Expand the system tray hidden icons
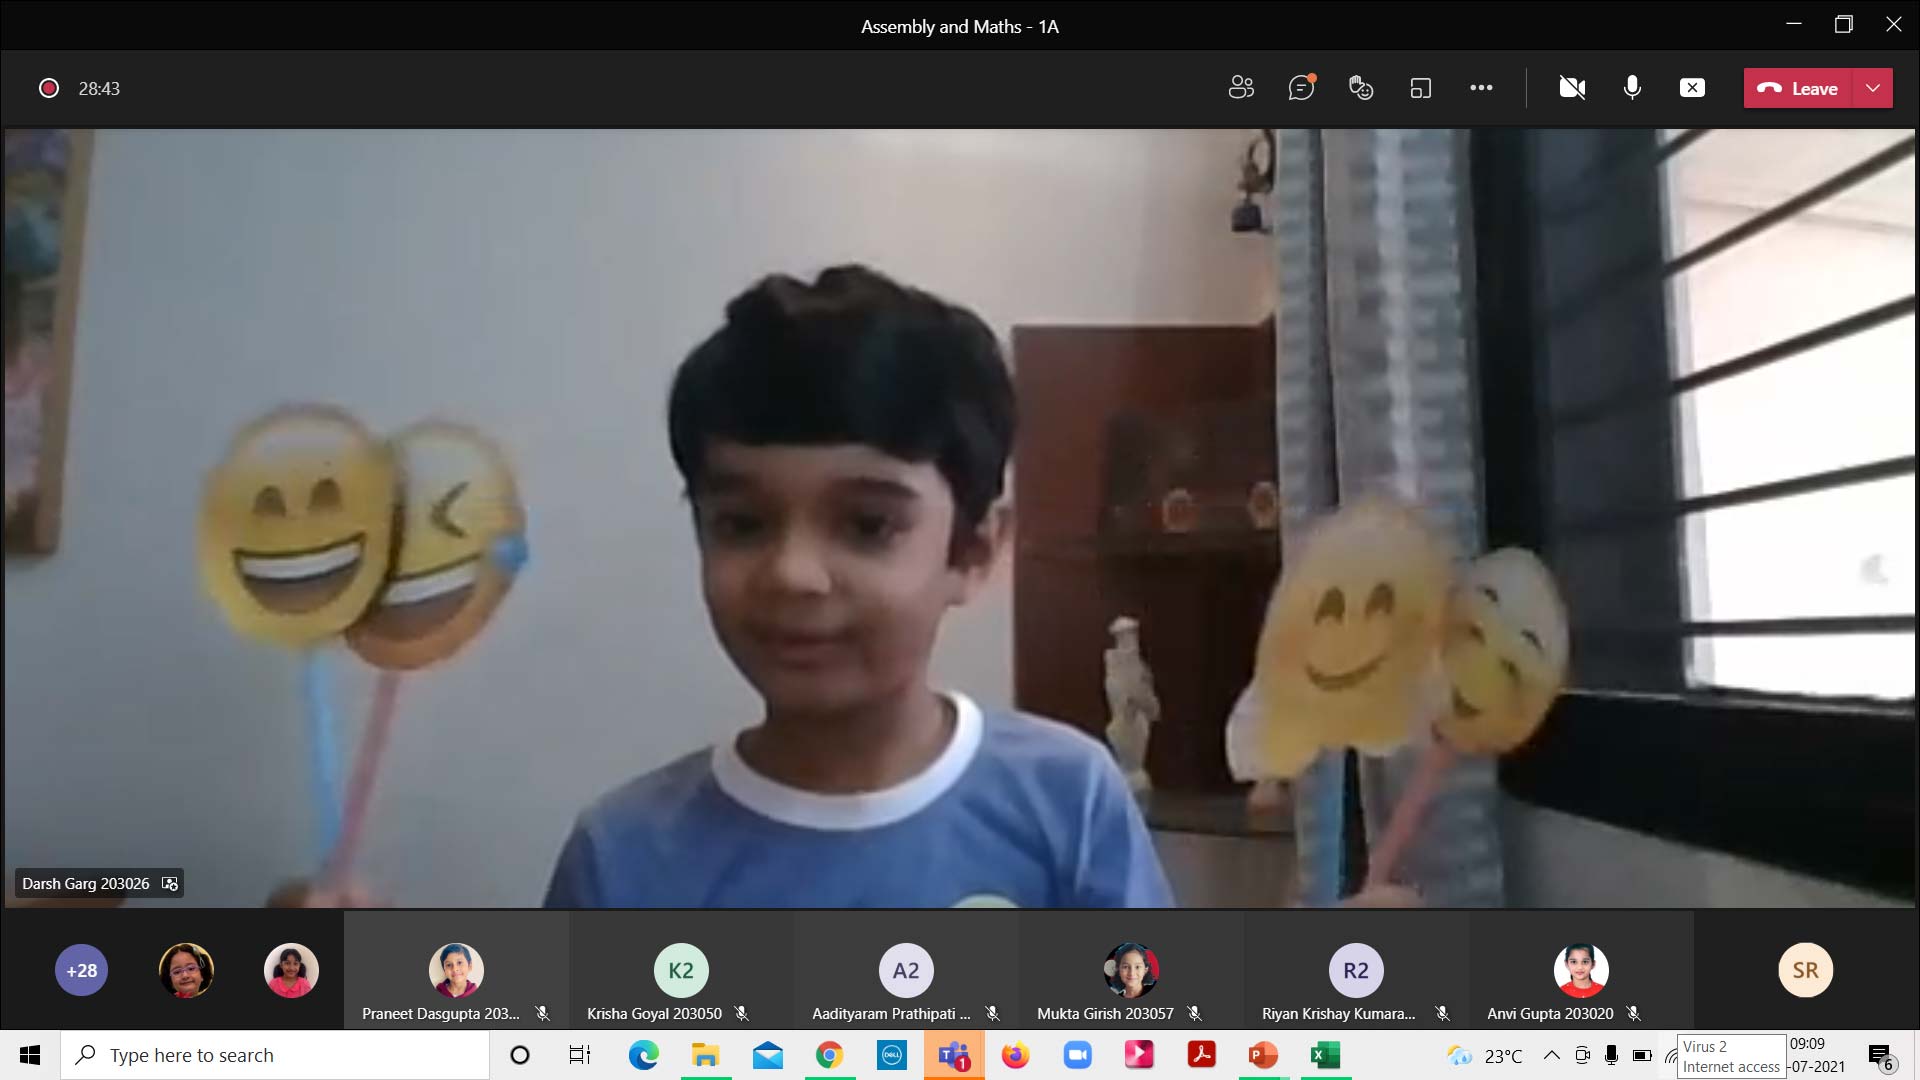Screen dimensions: 1920x1080 [1551, 1055]
